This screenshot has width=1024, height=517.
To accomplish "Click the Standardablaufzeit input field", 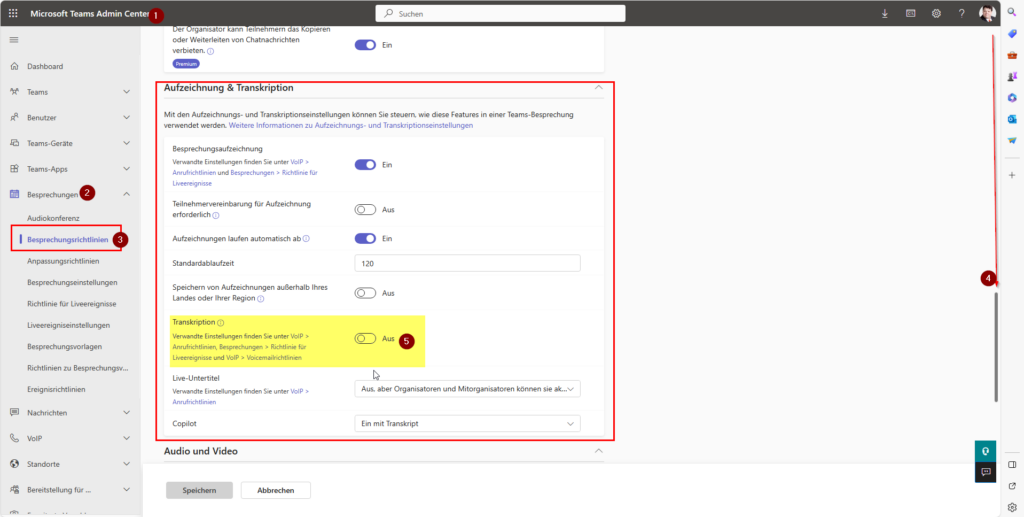I will click(x=467, y=263).
